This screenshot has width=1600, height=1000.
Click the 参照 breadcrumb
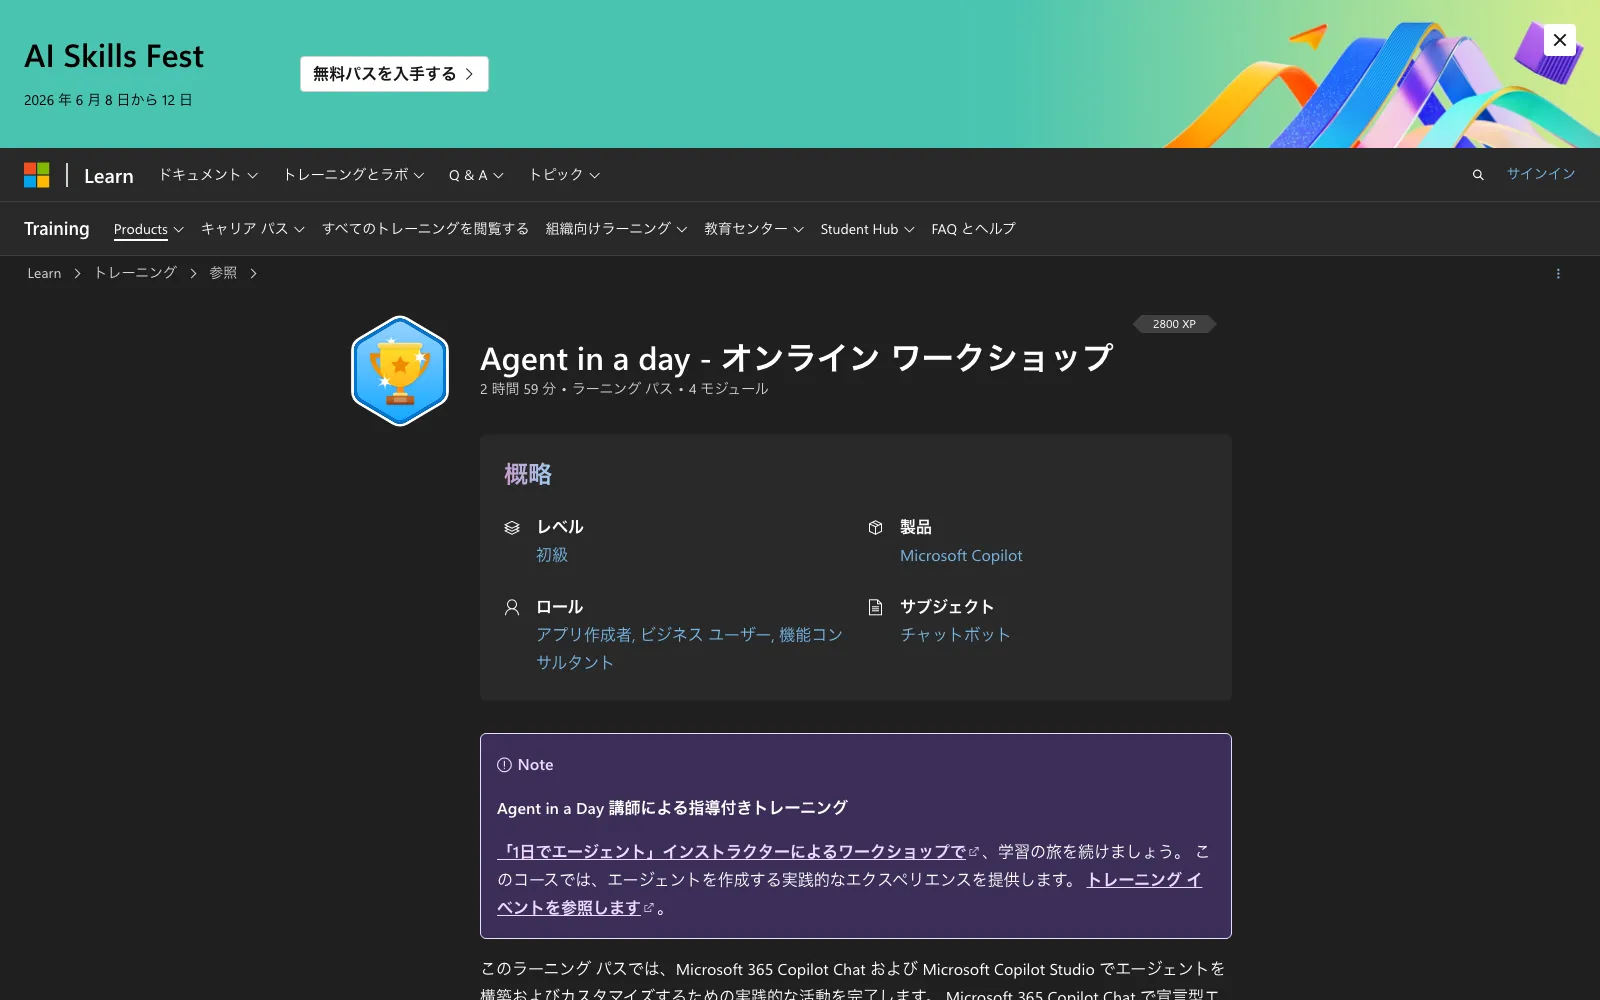point(223,273)
